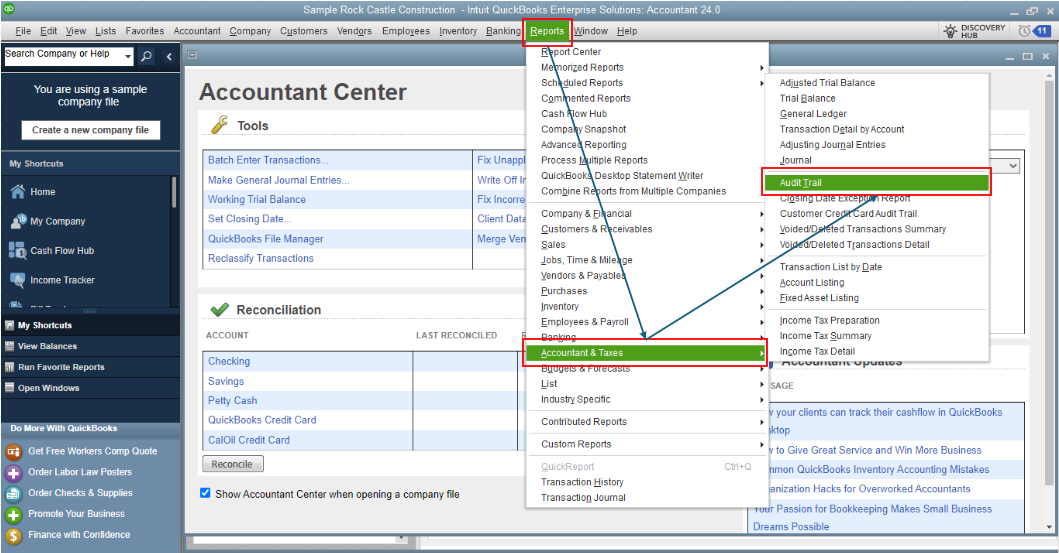The height and width of the screenshot is (553, 1059).
Task: Click Promote Your Business plus icon
Action: point(14,514)
